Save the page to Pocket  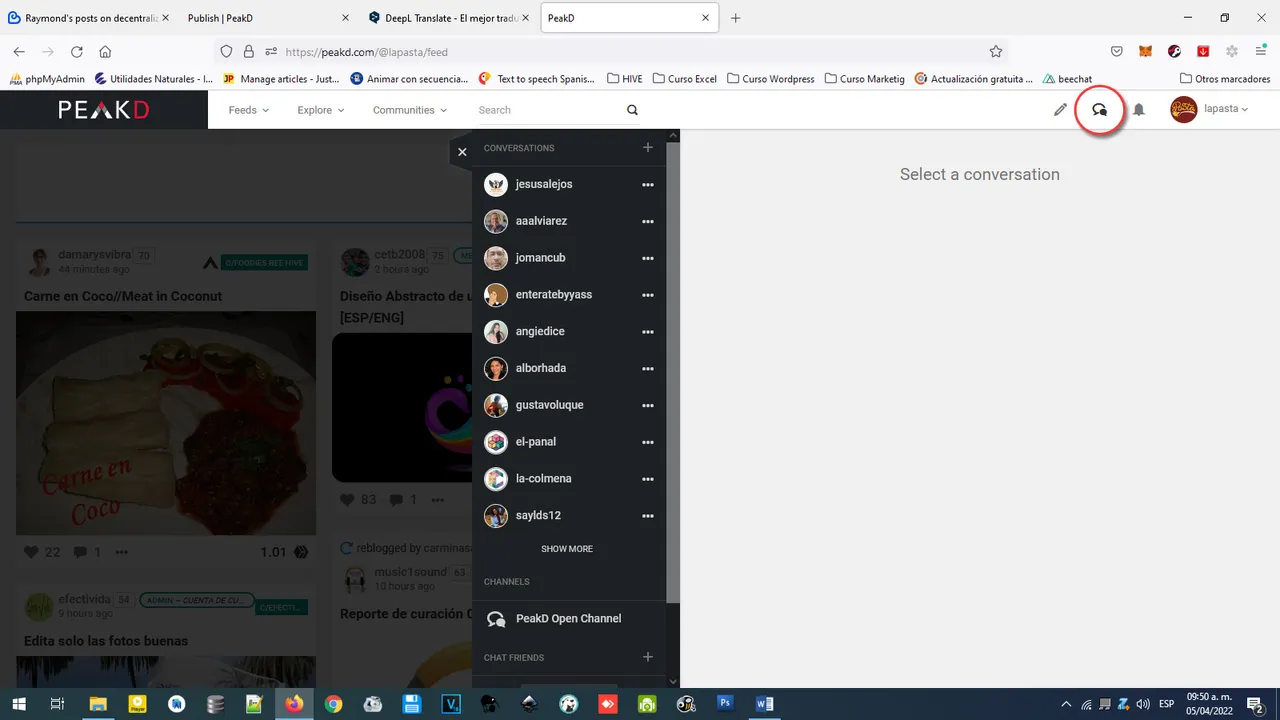(1117, 52)
